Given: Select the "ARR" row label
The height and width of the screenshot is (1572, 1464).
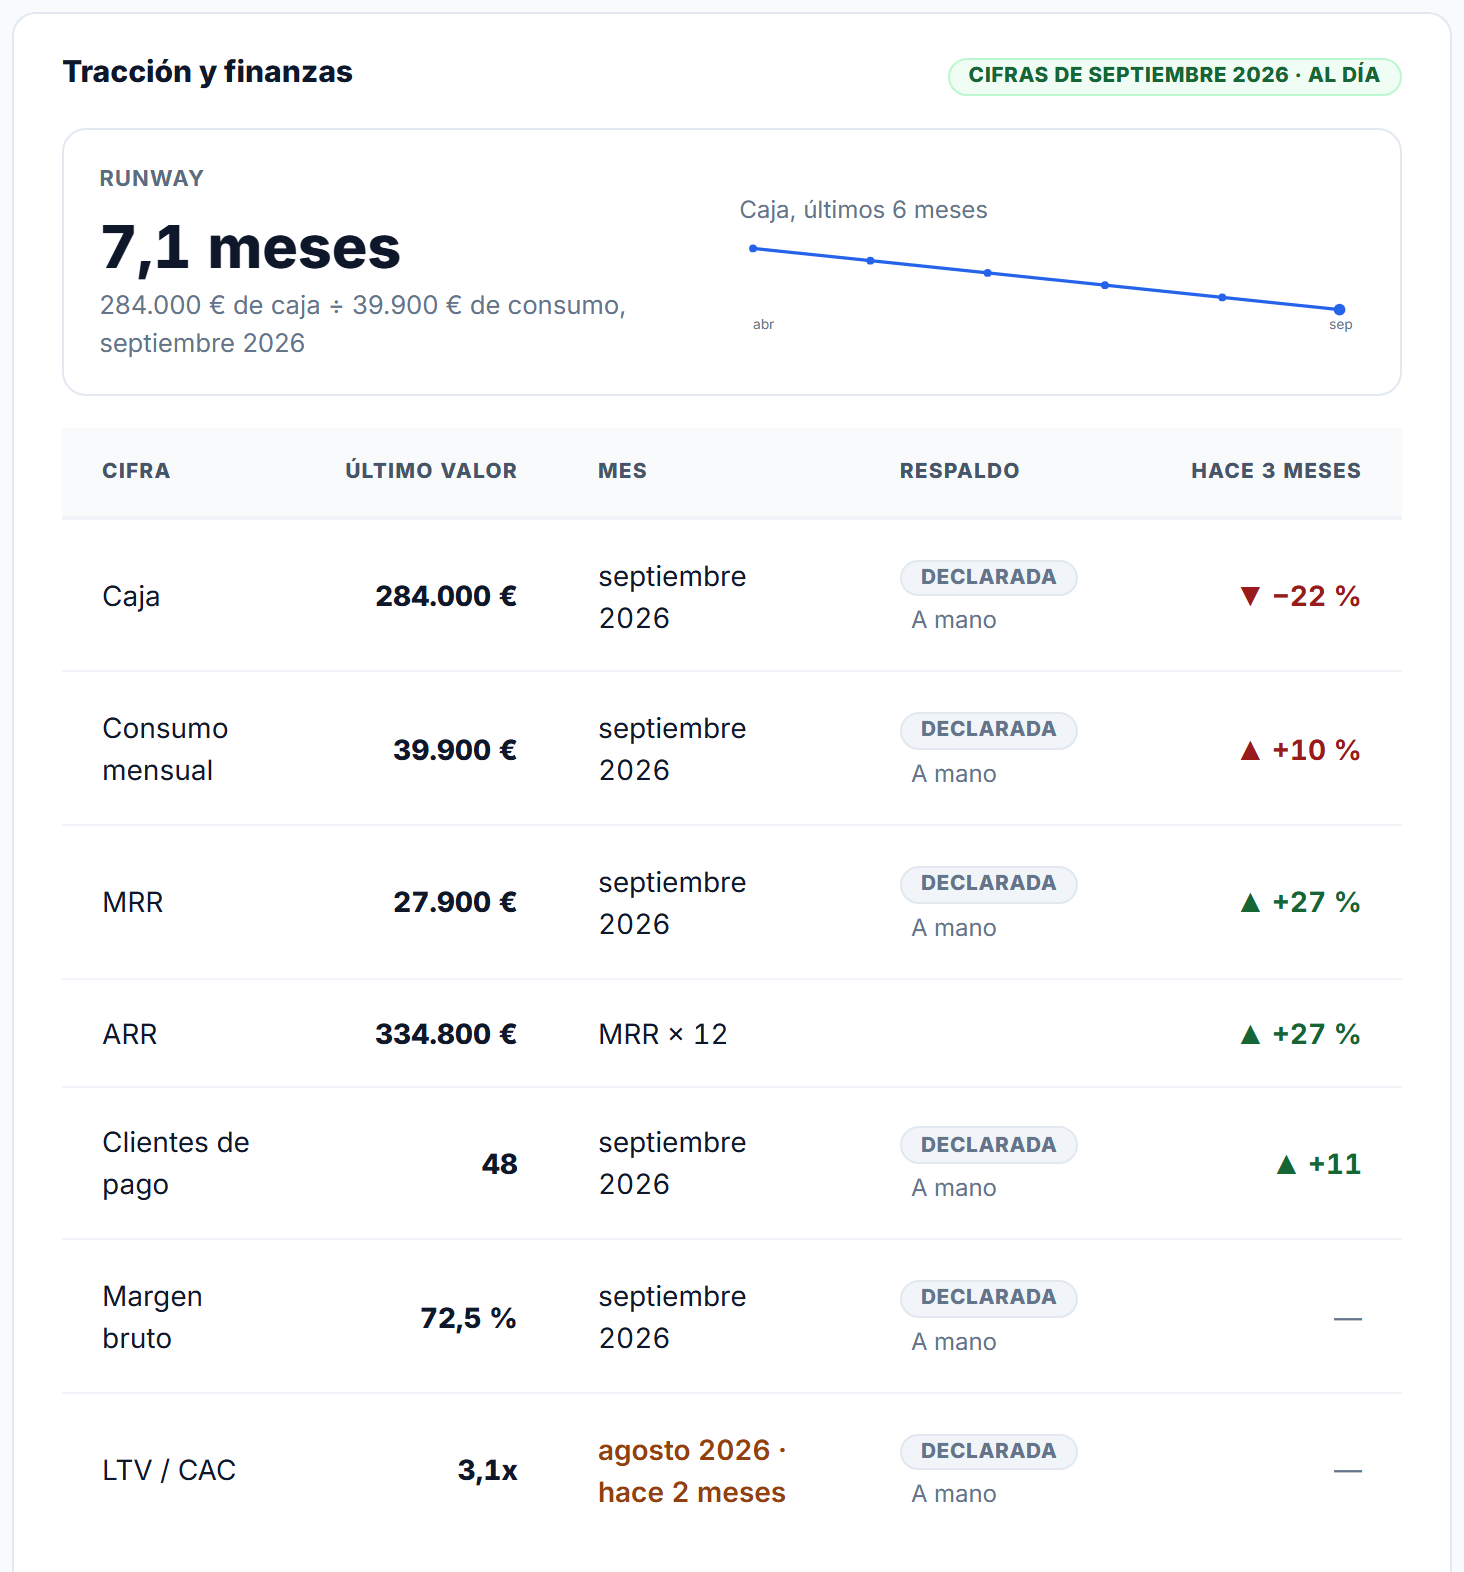Looking at the screenshot, I should [130, 1035].
